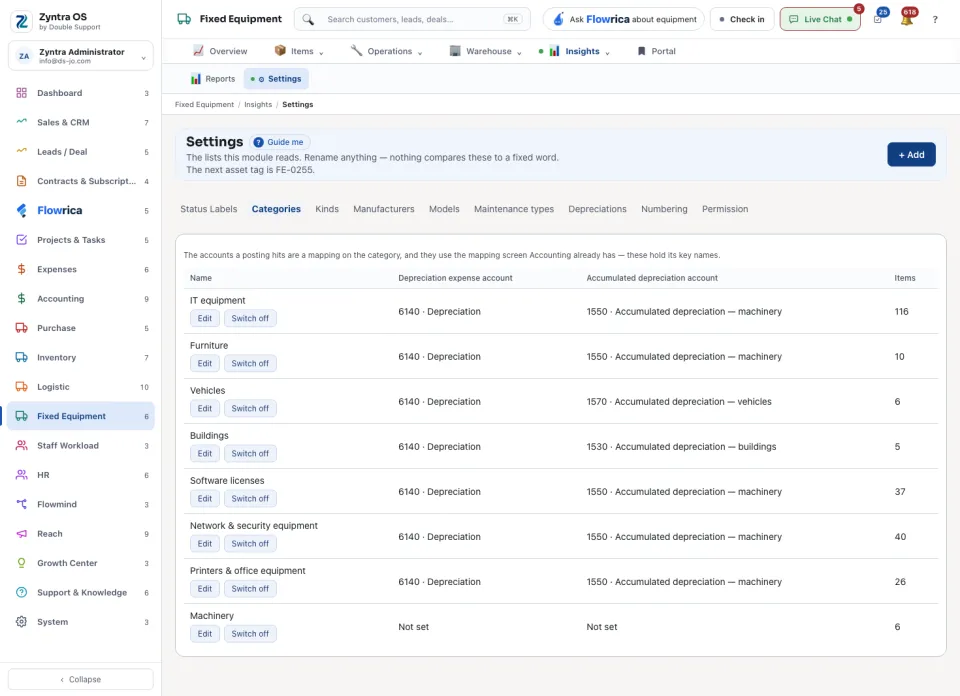Click the System gear icon
960x696 pixels.
(x=21, y=622)
